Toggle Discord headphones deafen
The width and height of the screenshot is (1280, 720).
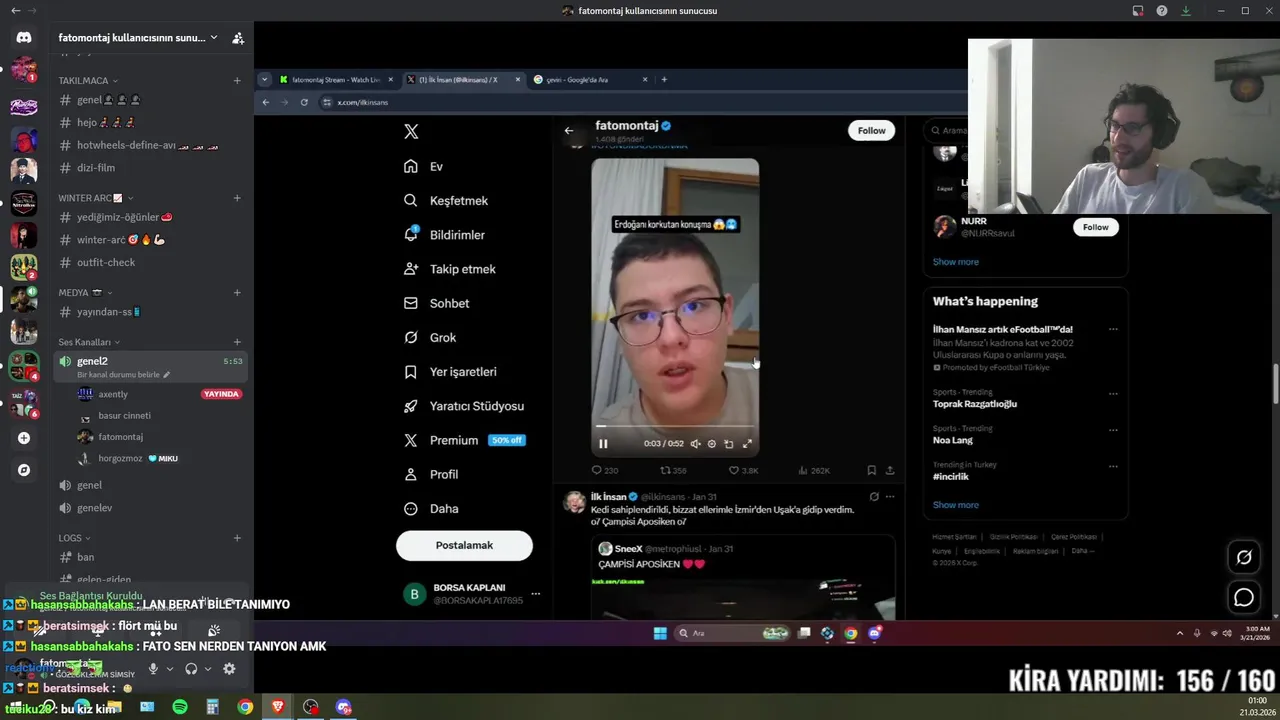point(191,668)
